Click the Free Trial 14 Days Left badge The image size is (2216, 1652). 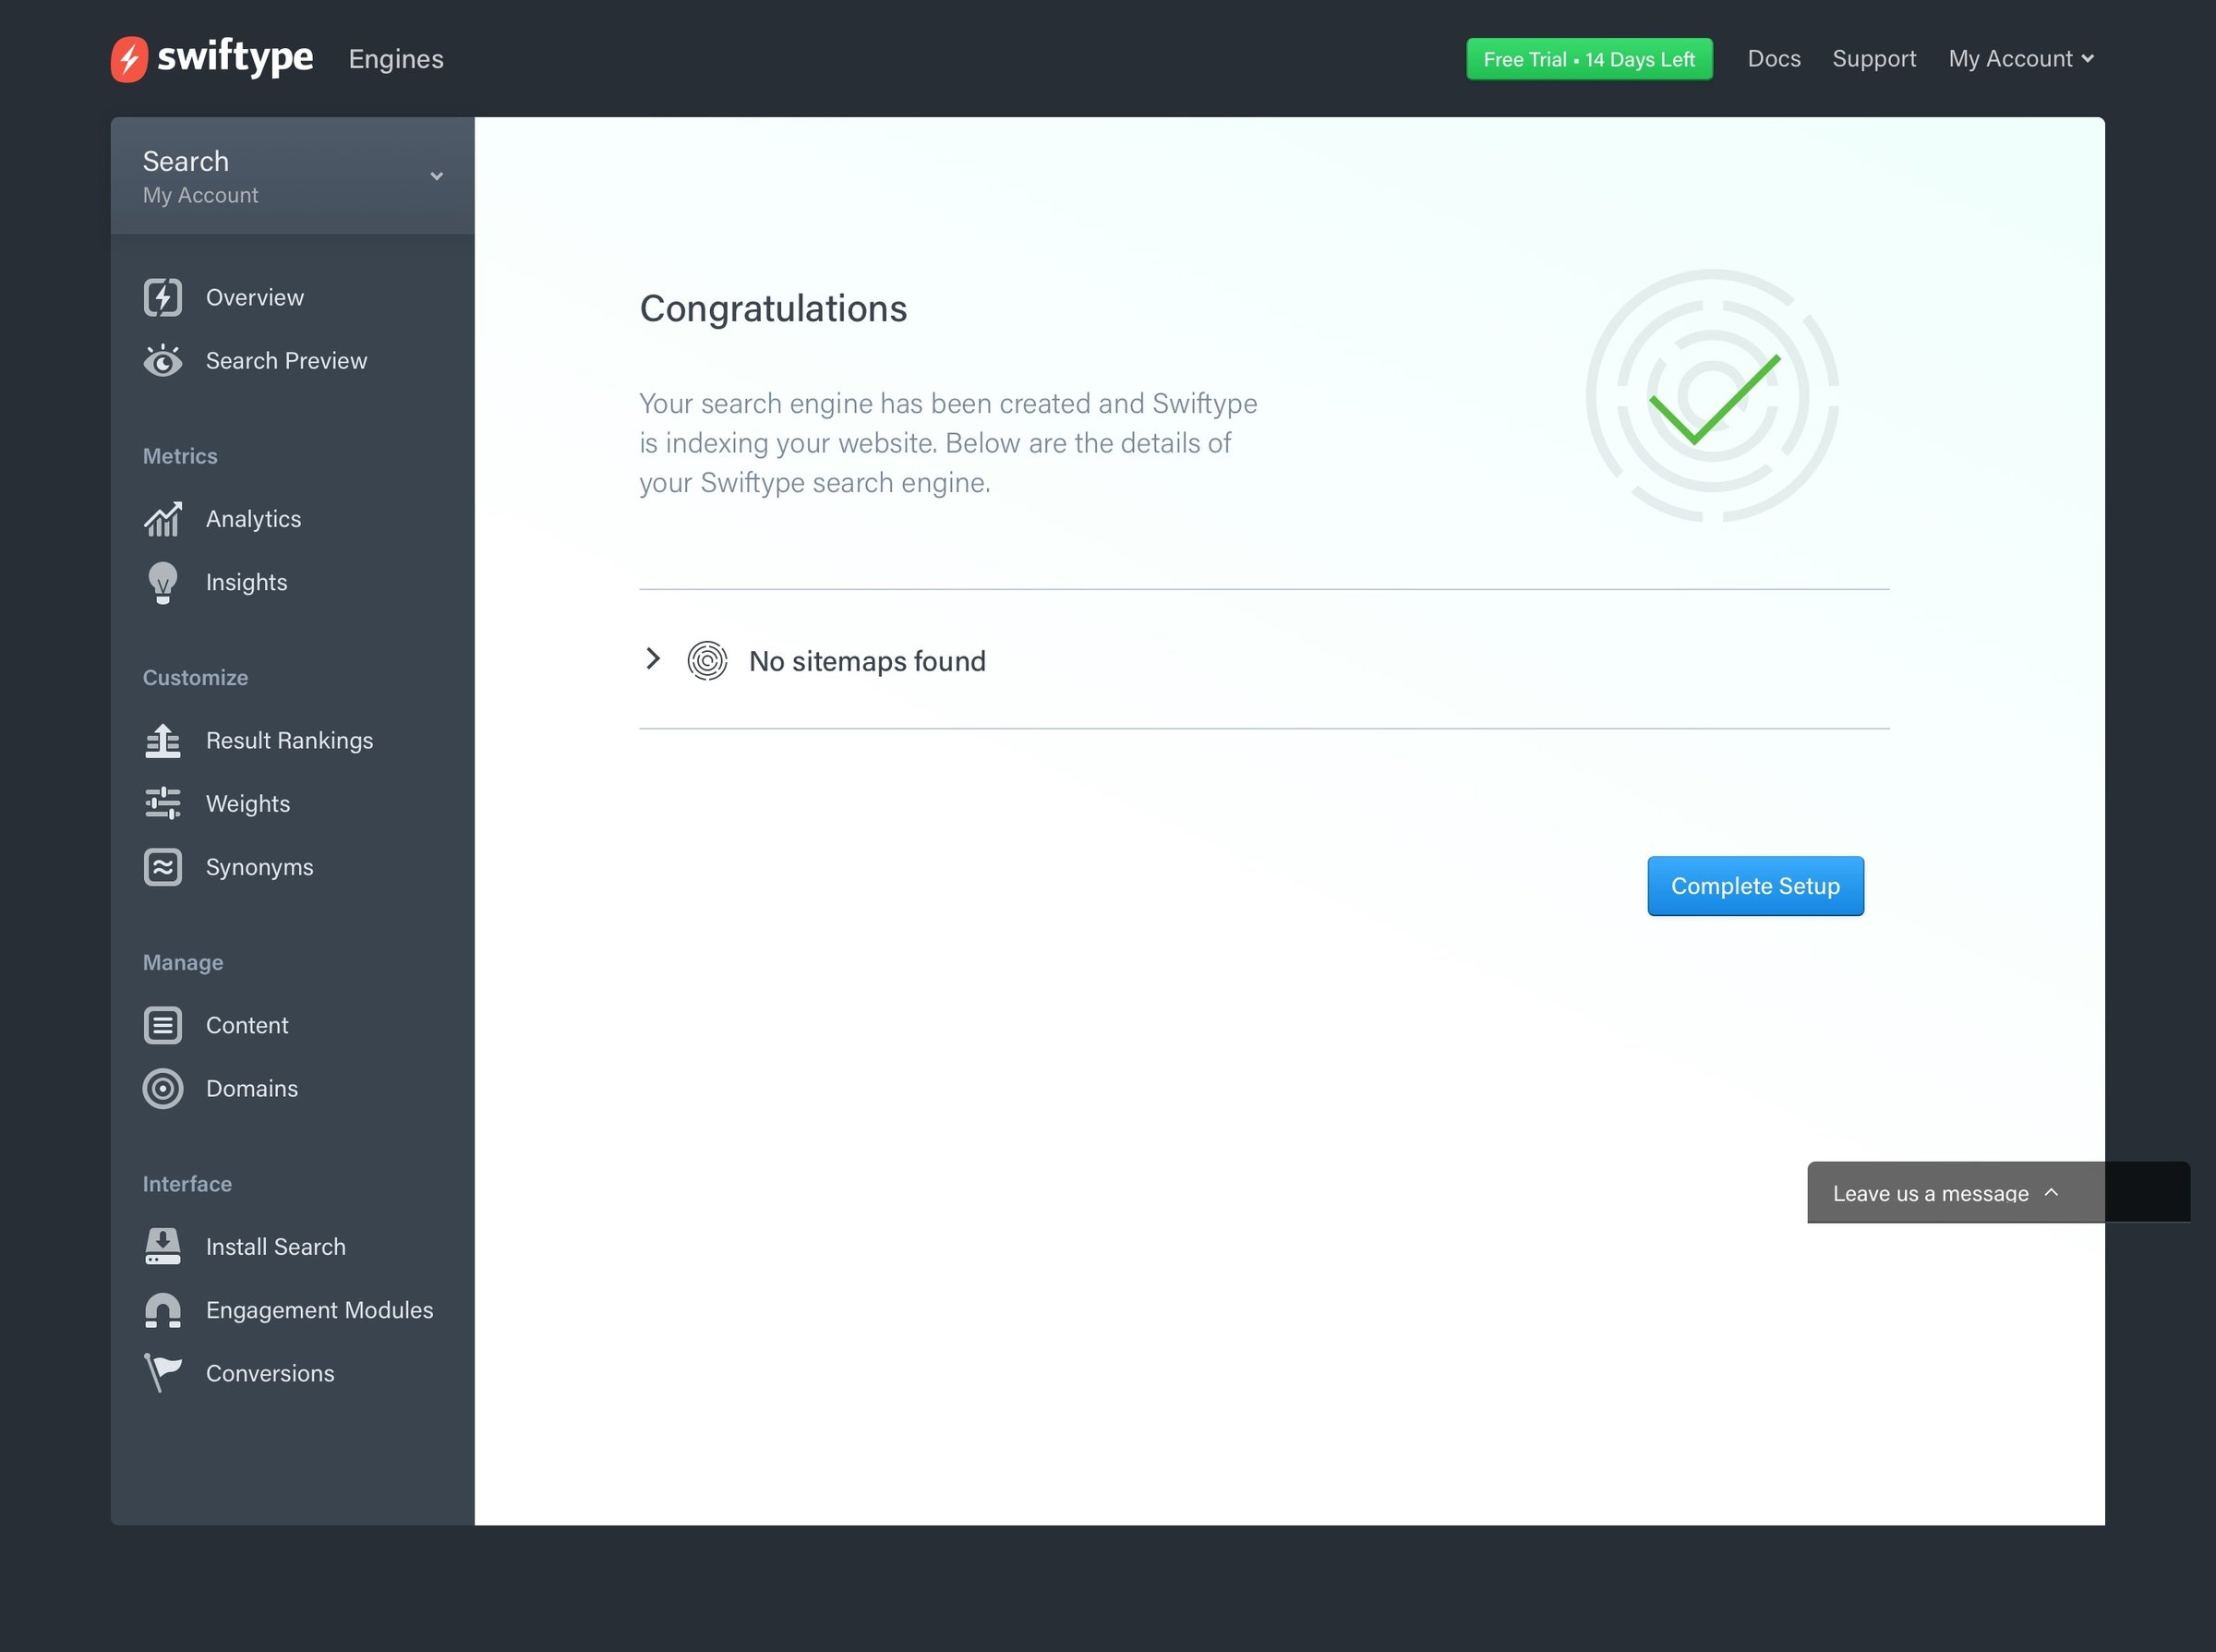coord(1589,59)
